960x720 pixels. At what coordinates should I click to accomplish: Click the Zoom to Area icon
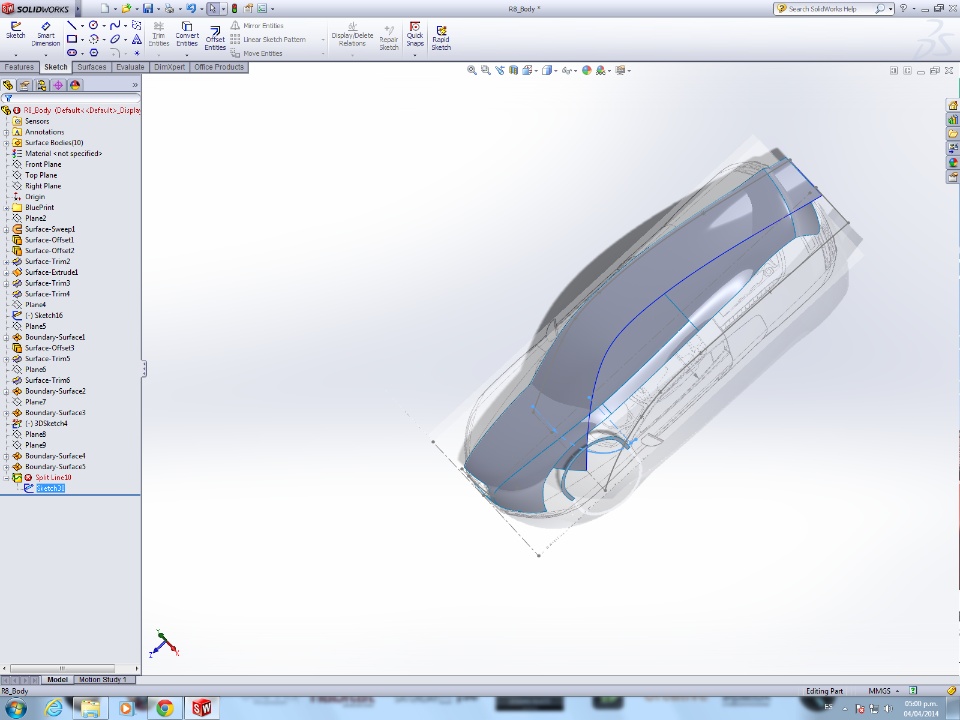tap(486, 70)
